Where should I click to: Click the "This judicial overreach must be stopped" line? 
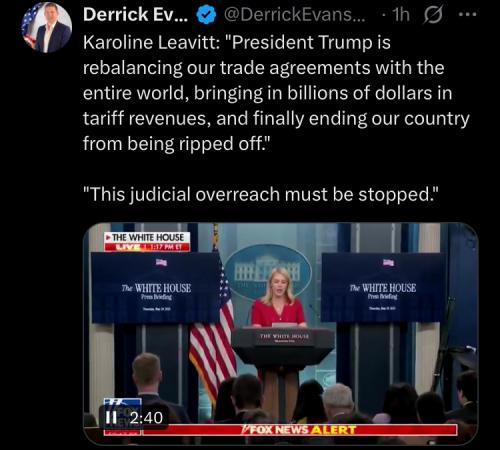coord(260,194)
